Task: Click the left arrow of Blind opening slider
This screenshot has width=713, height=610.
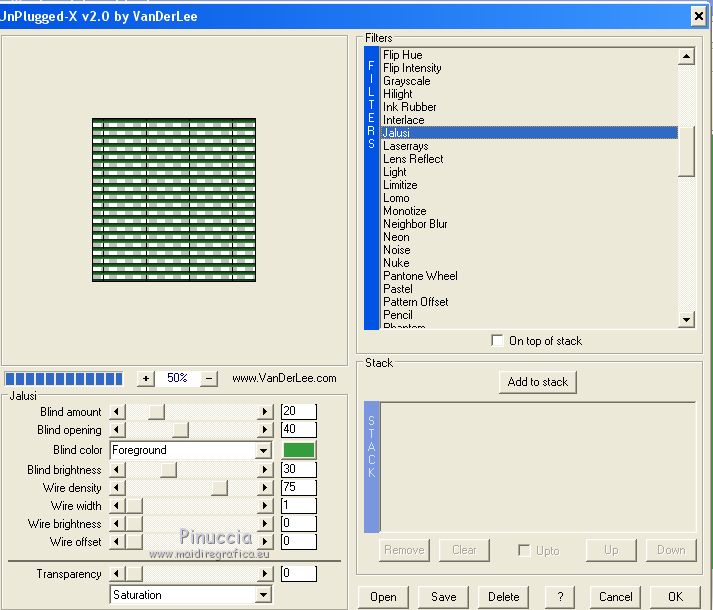Action: pyautogui.click(x=117, y=429)
